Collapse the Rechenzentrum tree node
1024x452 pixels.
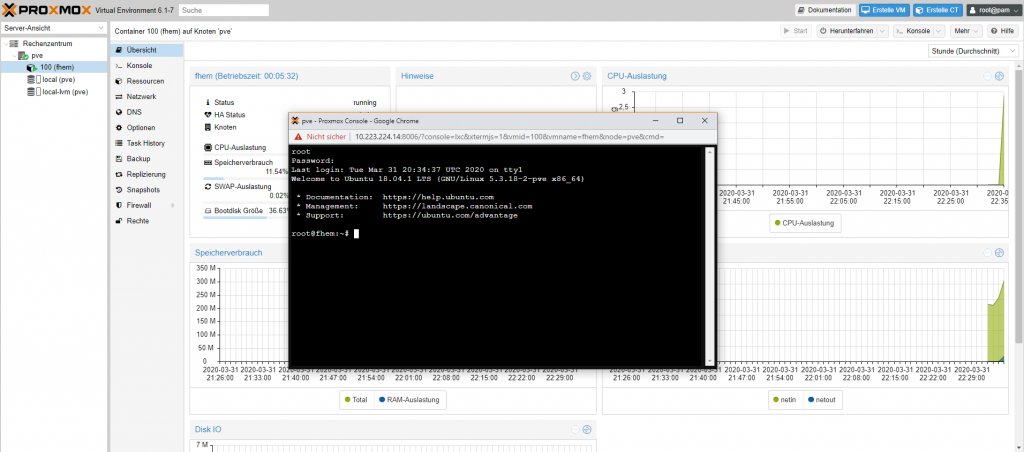tap(5, 44)
